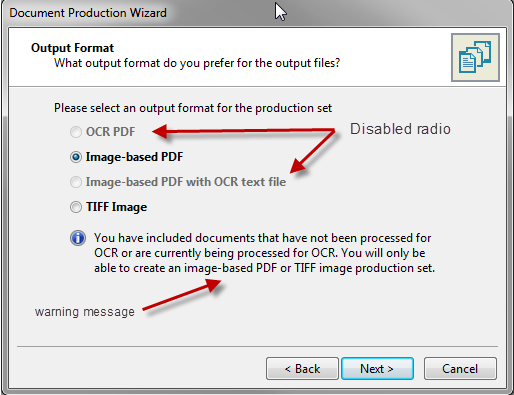Click the What output format question subtitle
The width and height of the screenshot is (514, 395).
pyautogui.click(x=197, y=63)
